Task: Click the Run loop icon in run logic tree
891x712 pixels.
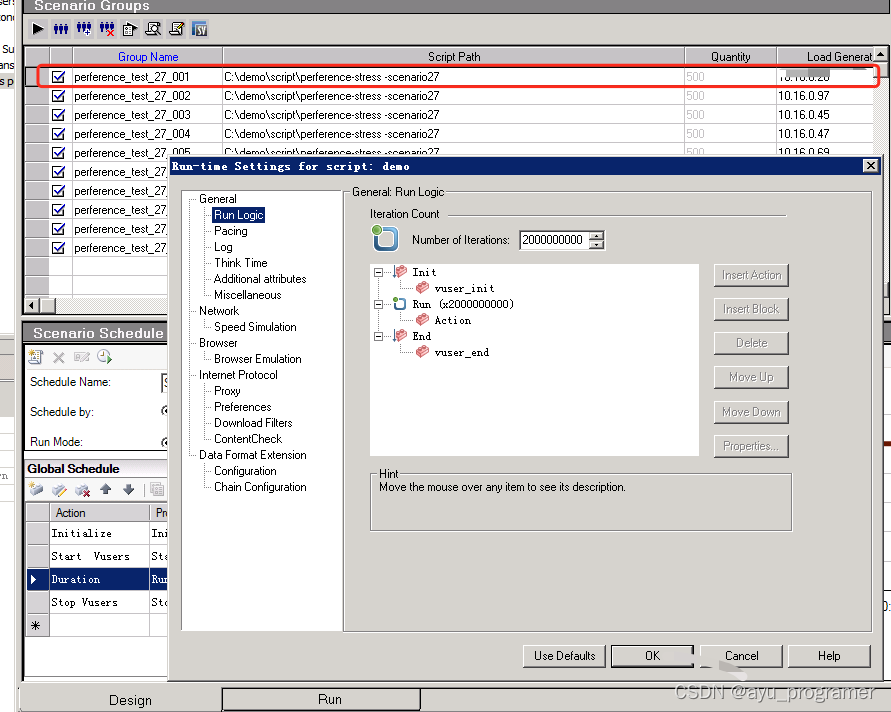Action: [400, 303]
